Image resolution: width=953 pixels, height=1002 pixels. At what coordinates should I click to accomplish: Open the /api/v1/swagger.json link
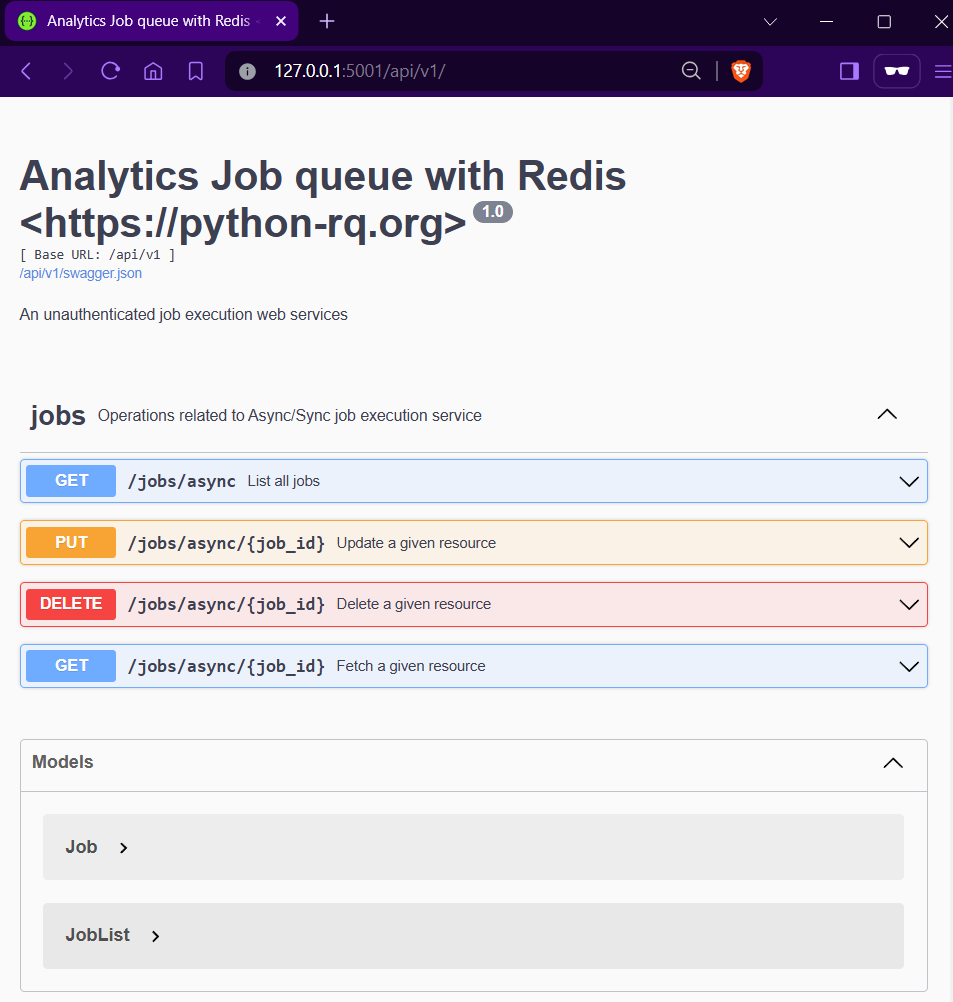click(81, 274)
